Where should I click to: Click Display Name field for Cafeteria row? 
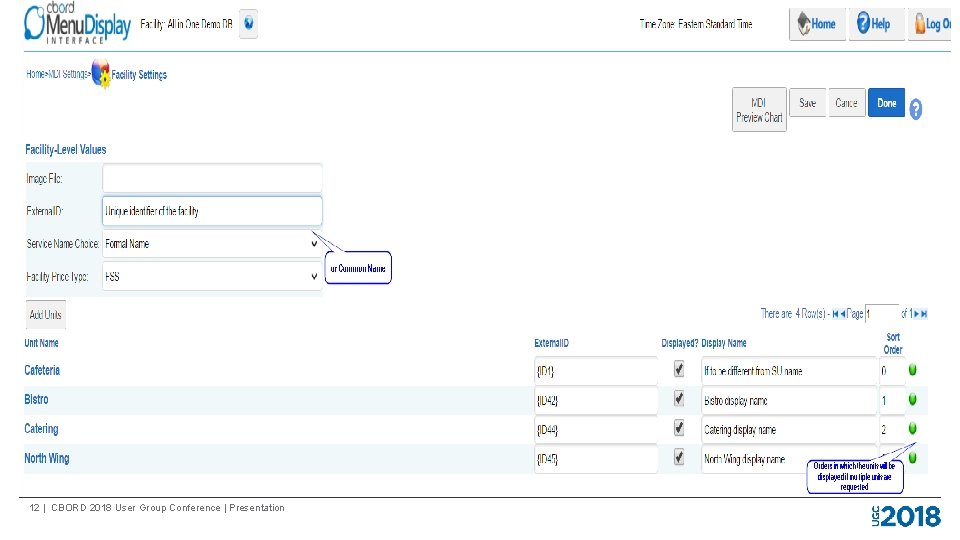(x=789, y=371)
